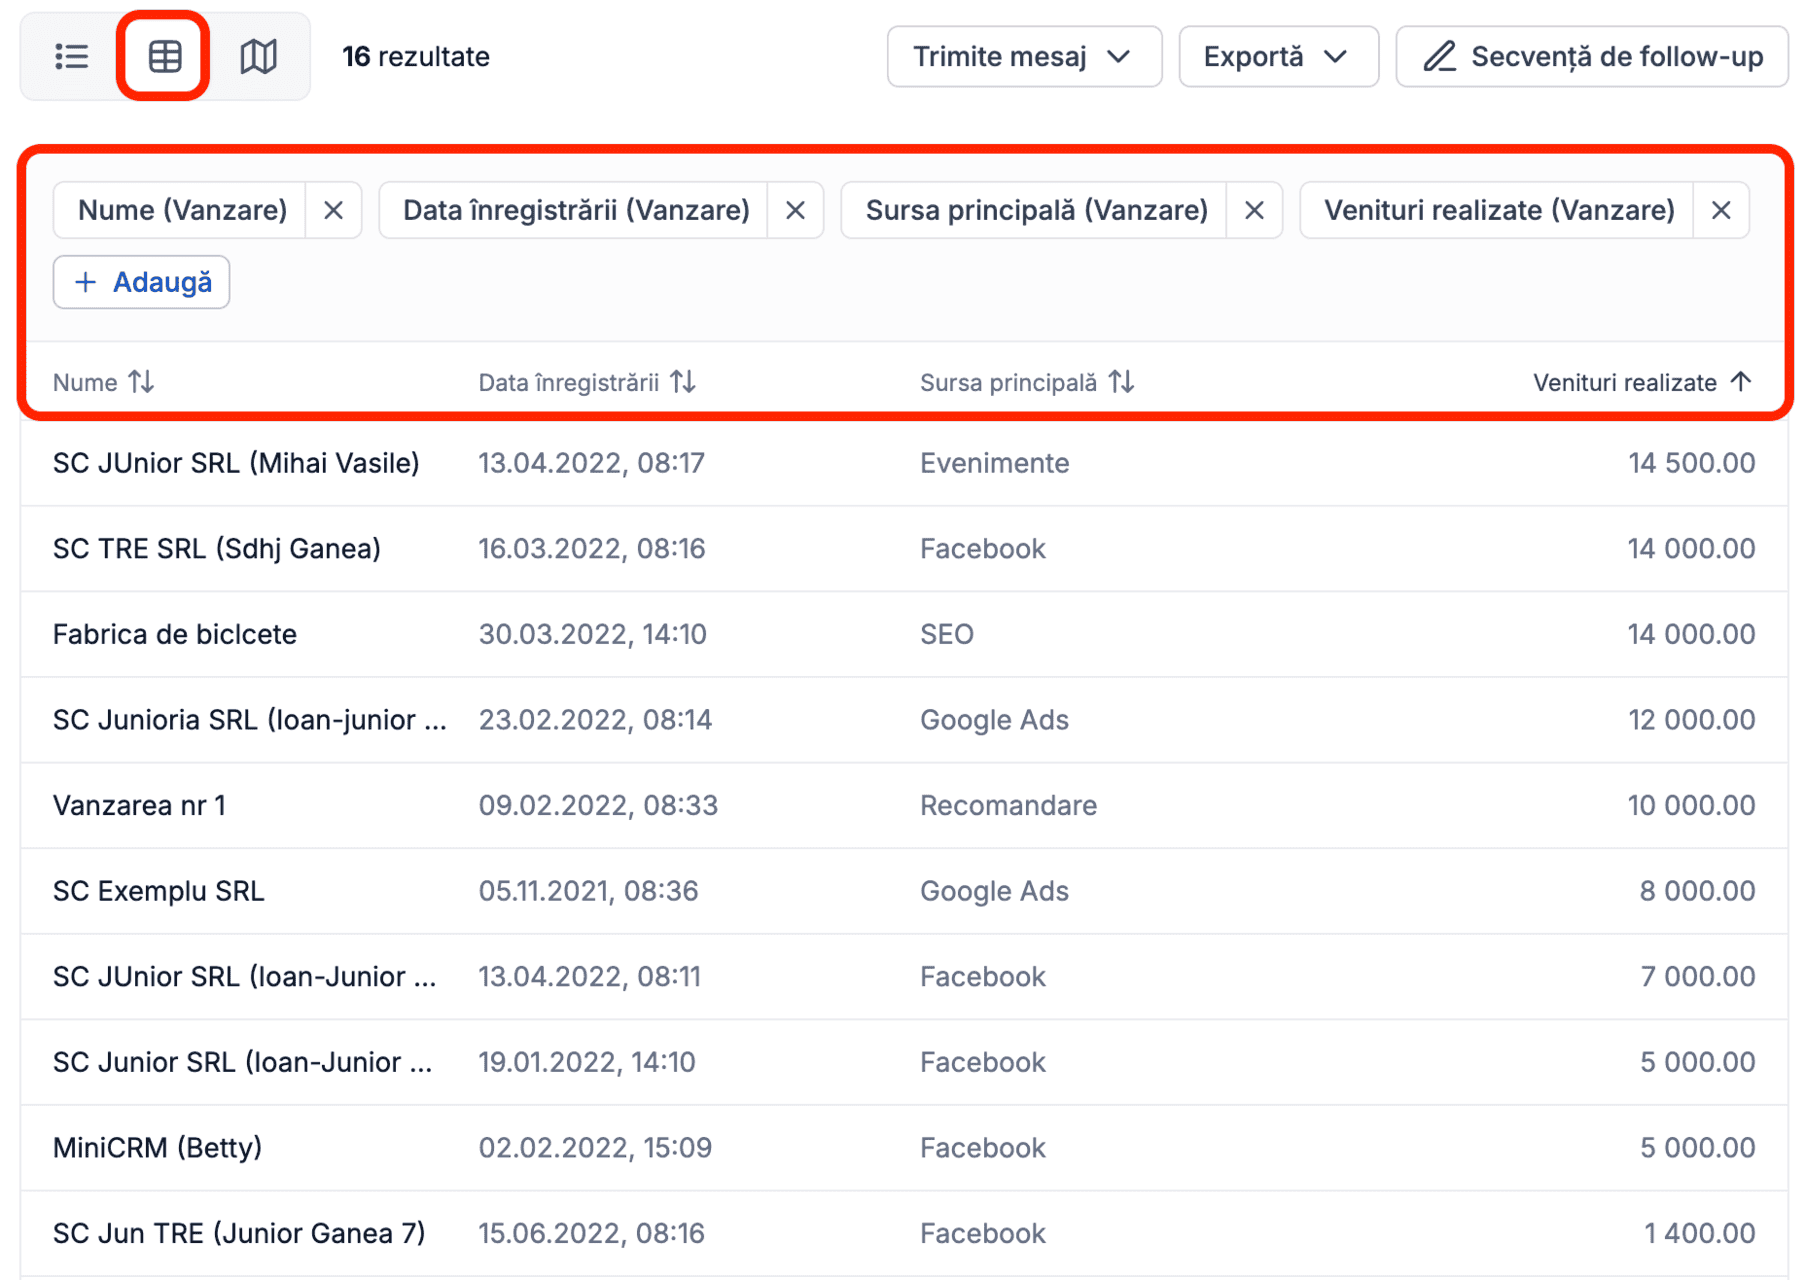
Task: Click Google Ads in SC Exemplu SRL row
Action: point(994,891)
